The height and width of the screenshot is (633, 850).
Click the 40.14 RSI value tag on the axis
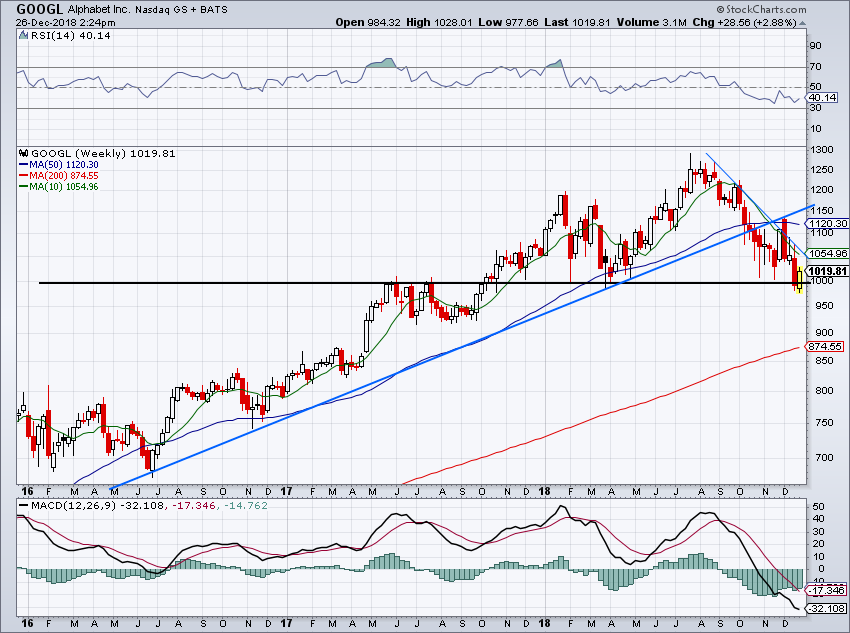coord(822,98)
